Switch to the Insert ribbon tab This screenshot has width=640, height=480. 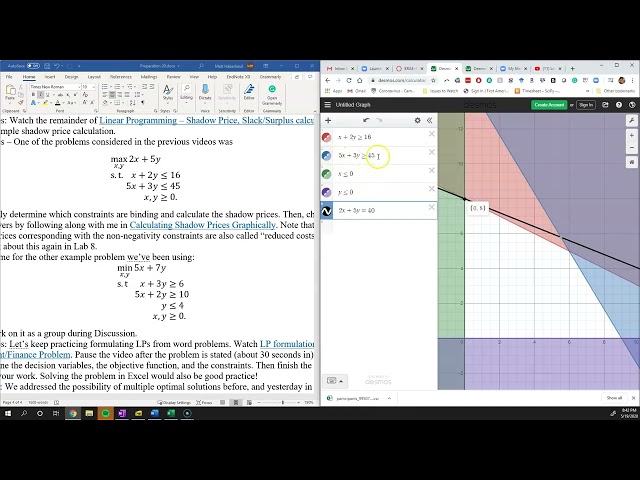tap(50, 77)
